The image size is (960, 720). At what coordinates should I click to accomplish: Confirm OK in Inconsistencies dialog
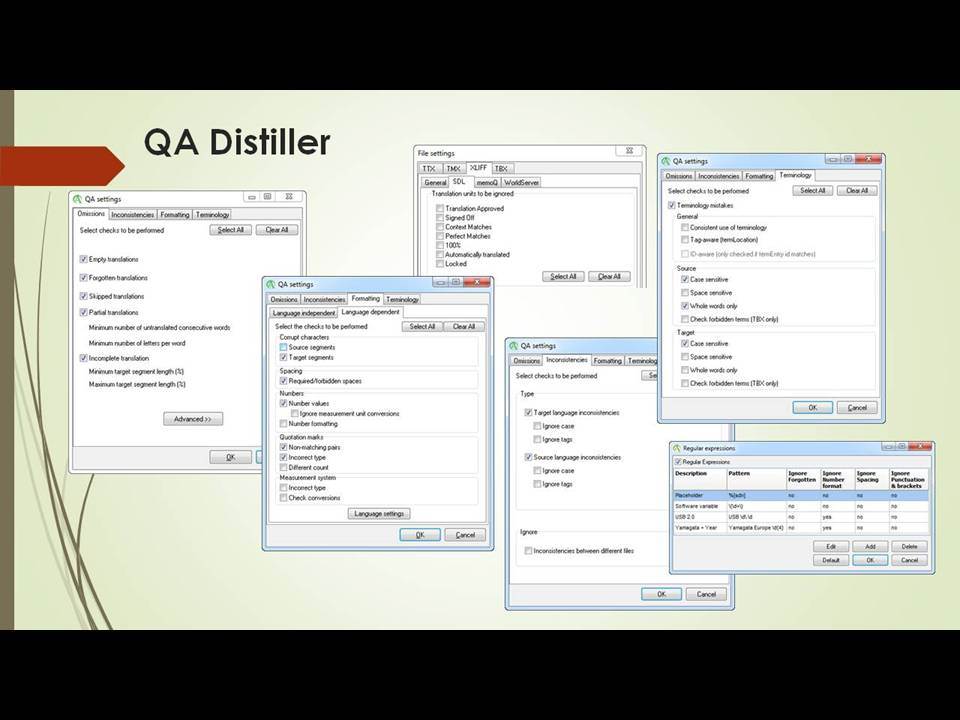pos(661,594)
